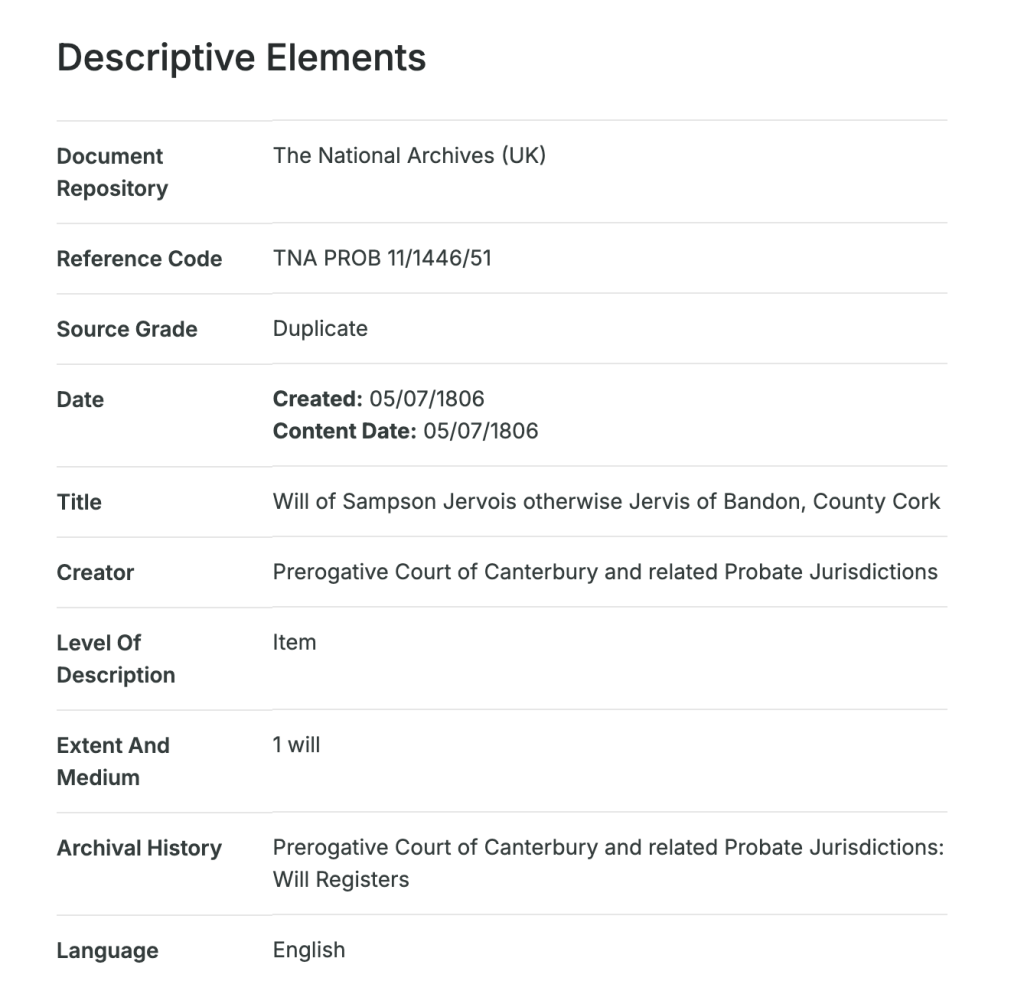Select The National Archives (UK) value

[x=409, y=156]
